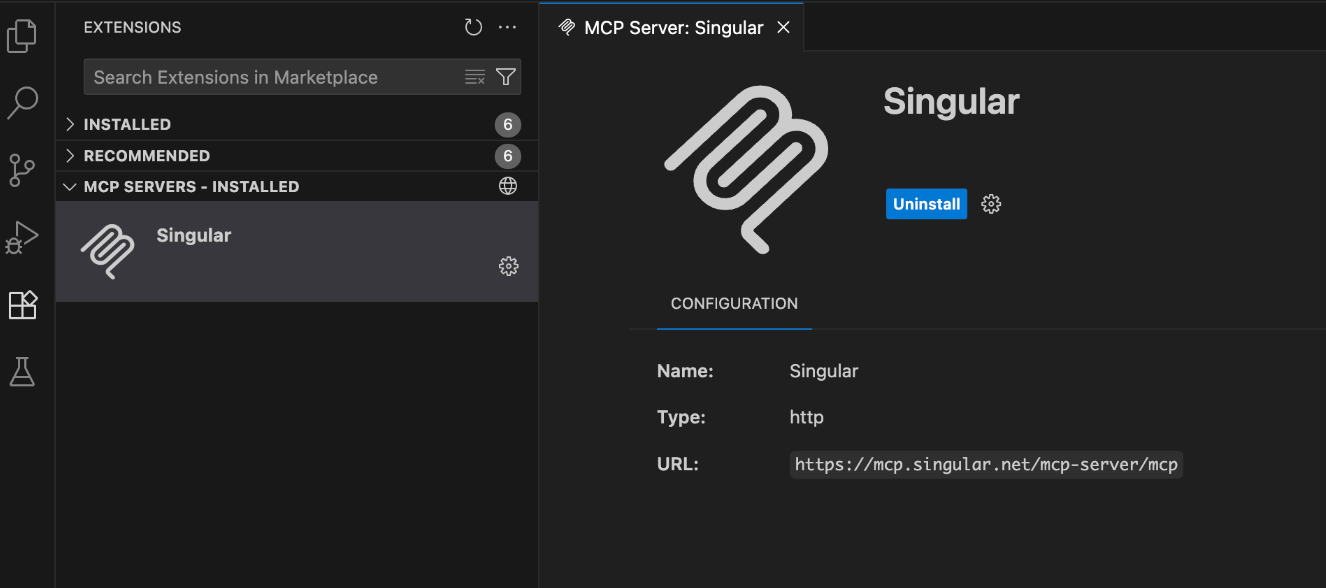Refresh the Extensions list
This screenshot has height=588, width=1326.
(x=473, y=27)
